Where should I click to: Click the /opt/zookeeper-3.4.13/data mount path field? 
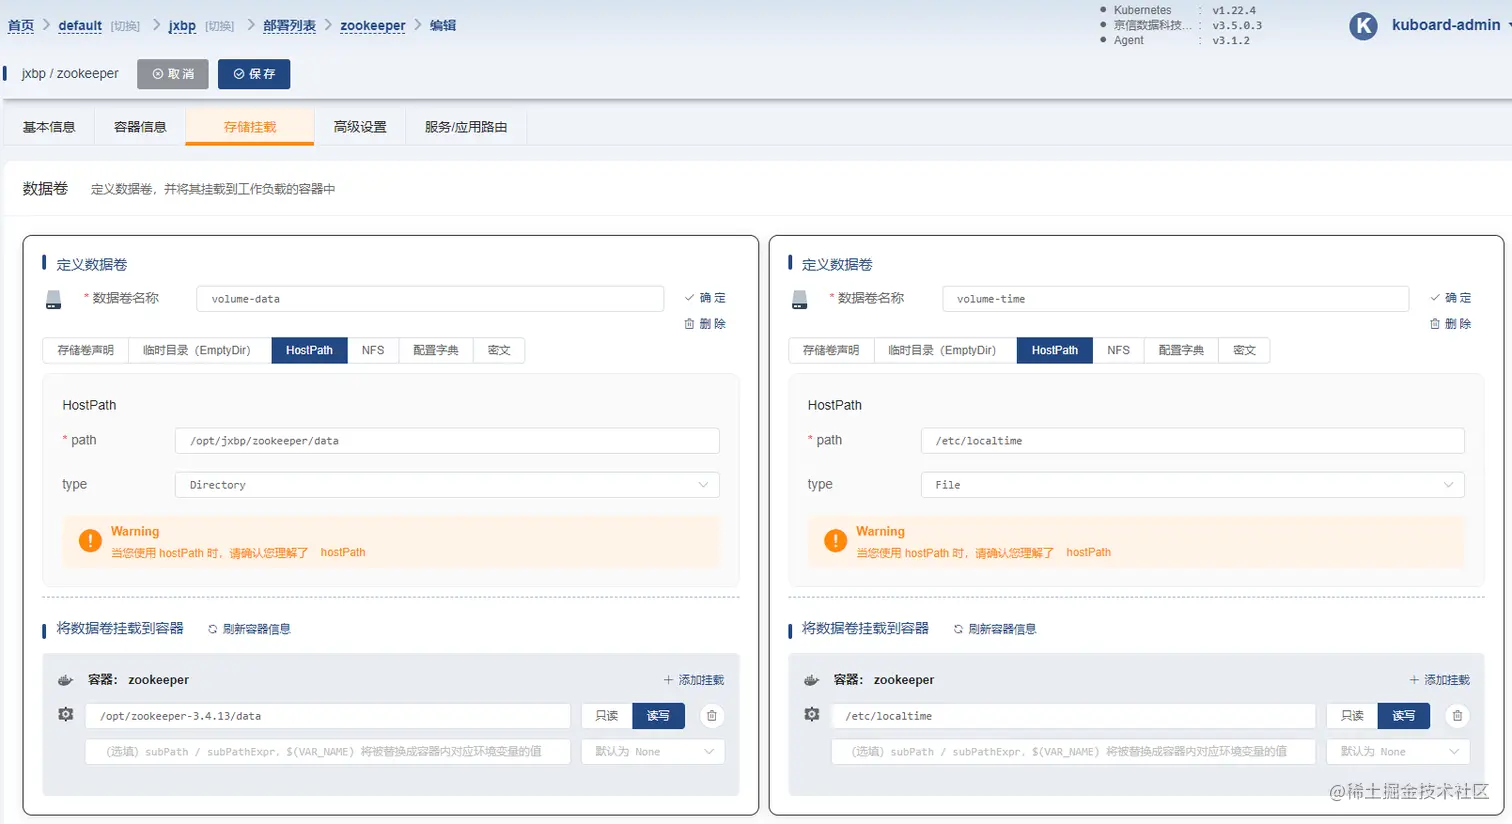coord(328,716)
